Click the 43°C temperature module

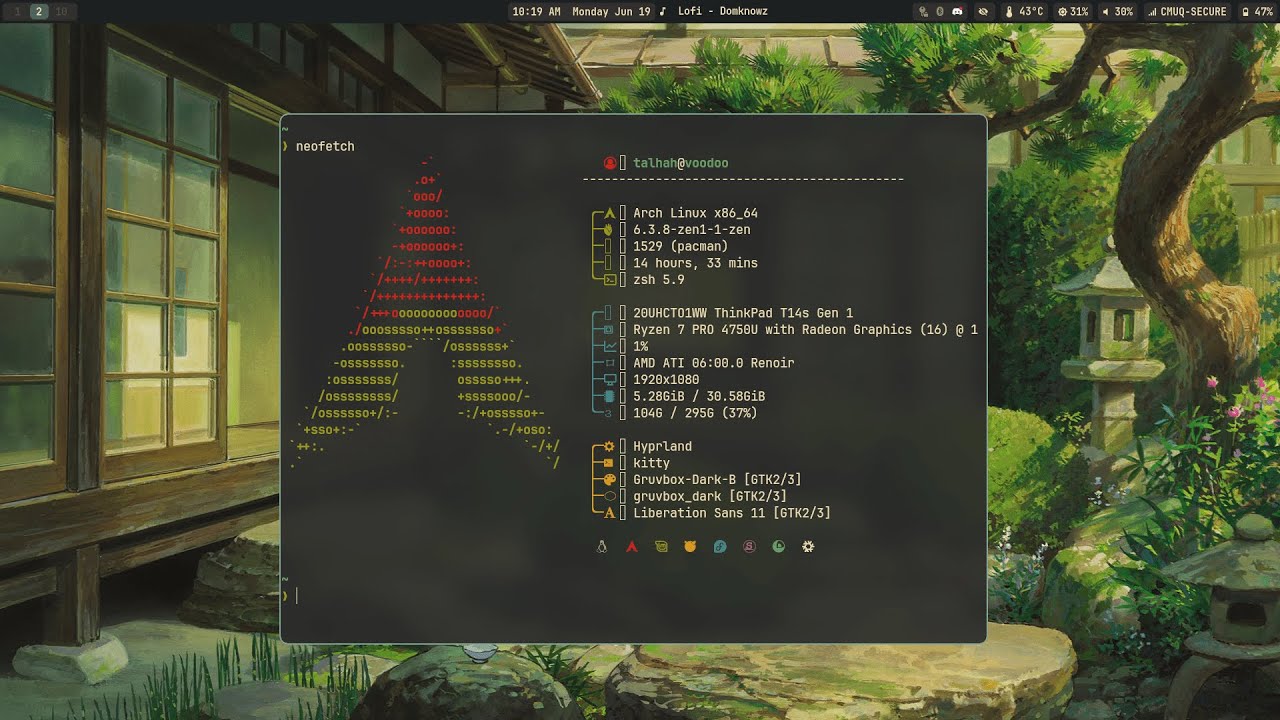point(1025,12)
